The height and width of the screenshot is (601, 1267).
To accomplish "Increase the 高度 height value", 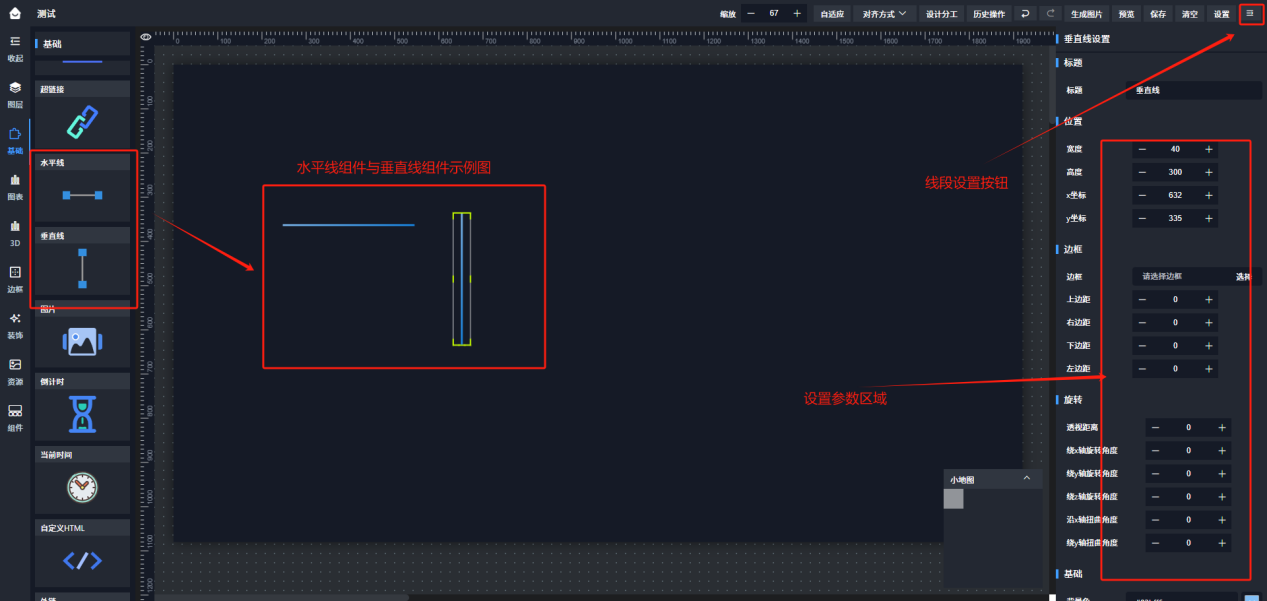I will pyautogui.click(x=1209, y=172).
